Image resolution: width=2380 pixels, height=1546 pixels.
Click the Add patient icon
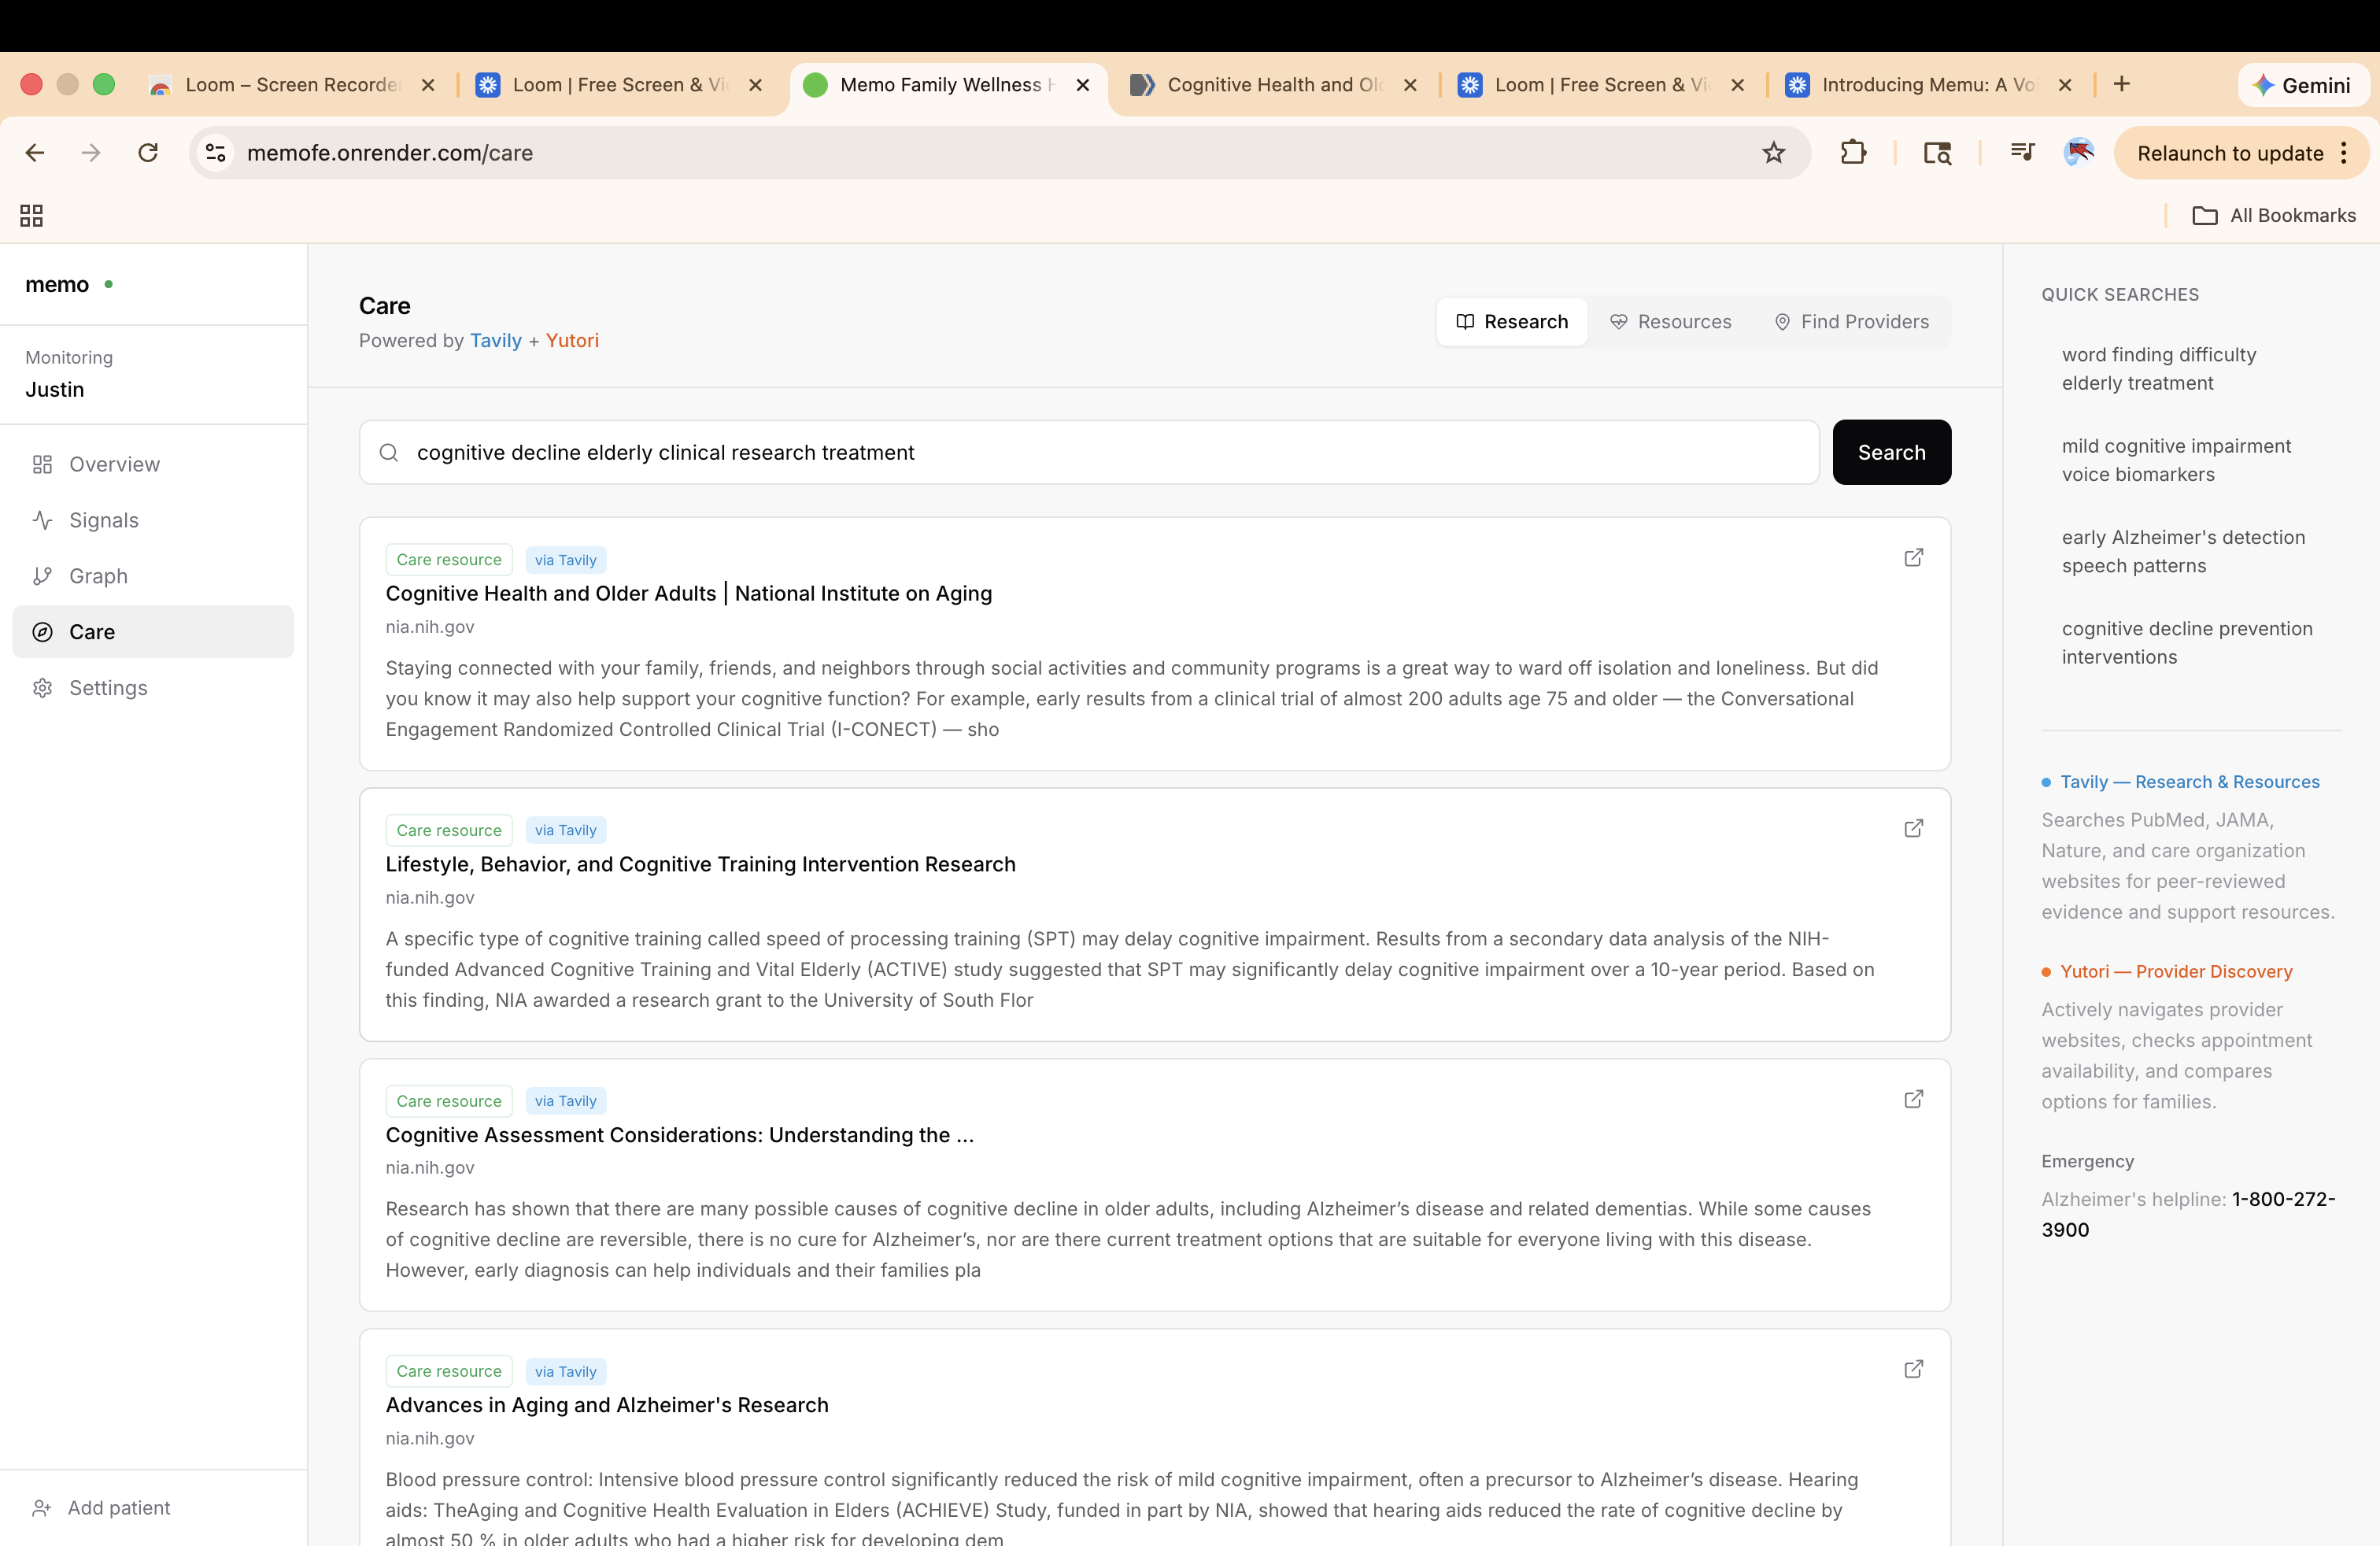(42, 1508)
